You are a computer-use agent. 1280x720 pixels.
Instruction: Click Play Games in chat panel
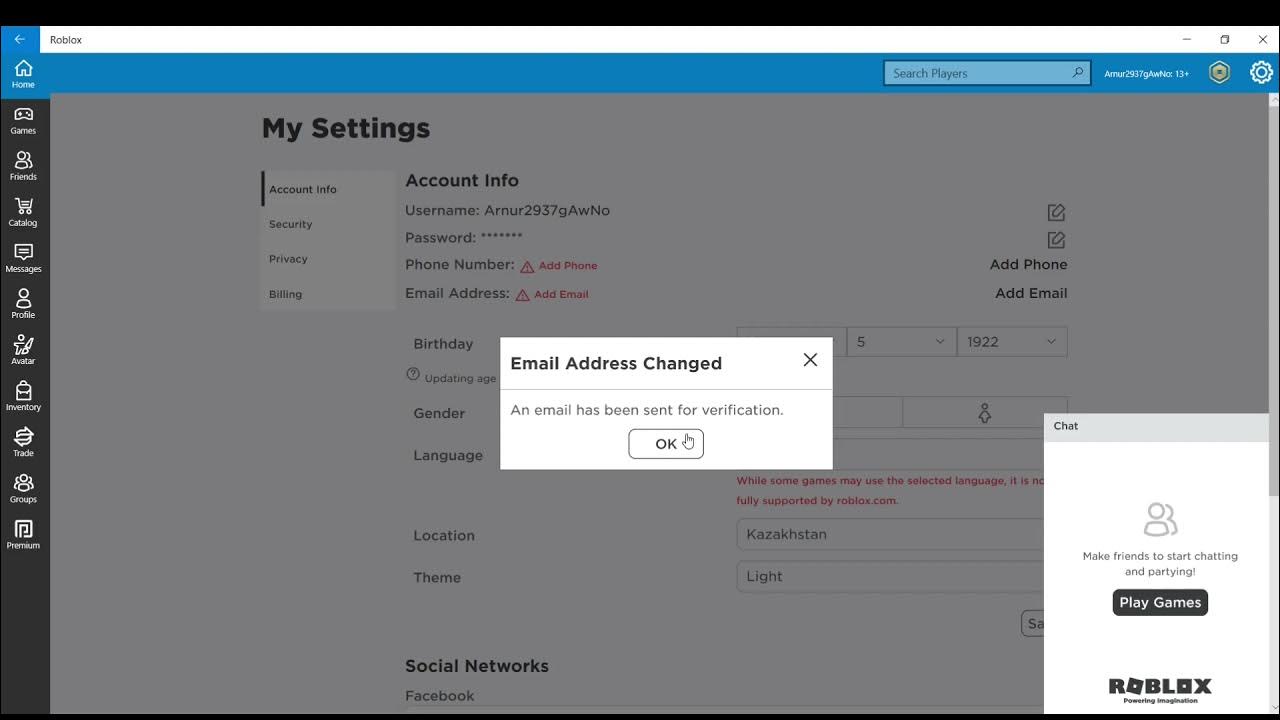pyautogui.click(x=1160, y=602)
